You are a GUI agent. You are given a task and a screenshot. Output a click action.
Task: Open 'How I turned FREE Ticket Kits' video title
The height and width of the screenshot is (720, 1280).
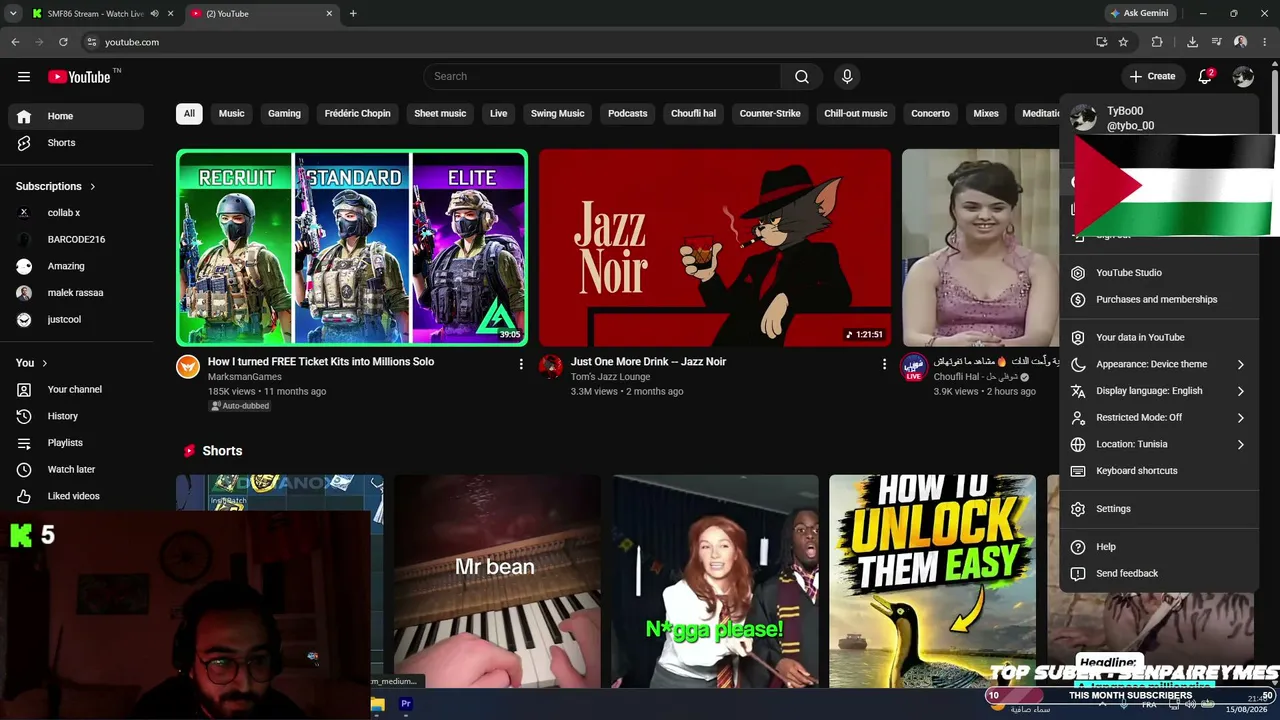[321, 362]
